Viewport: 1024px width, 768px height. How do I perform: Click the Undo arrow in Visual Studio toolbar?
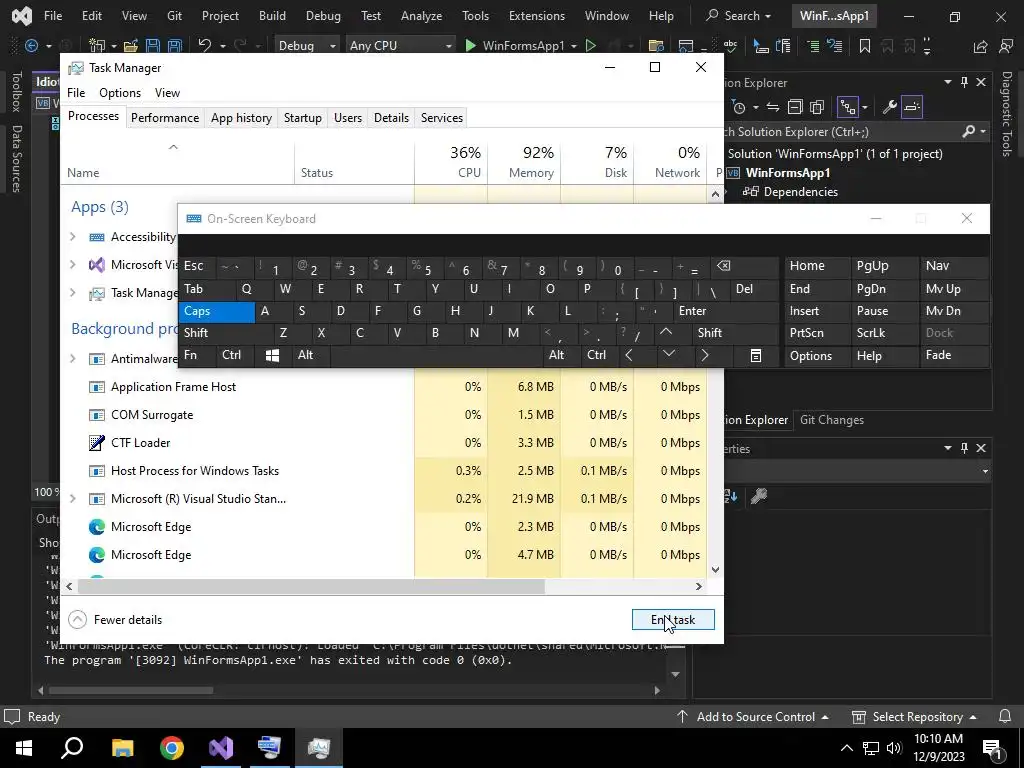pyautogui.click(x=205, y=45)
